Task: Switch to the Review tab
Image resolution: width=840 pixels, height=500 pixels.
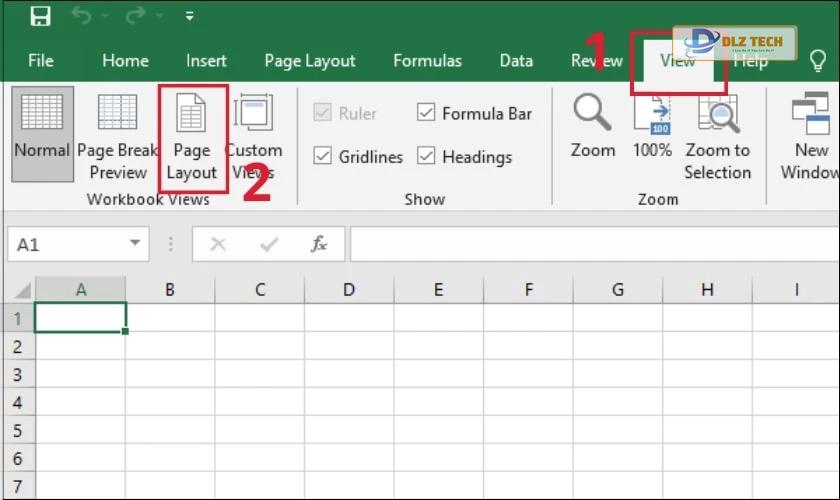Action: [x=596, y=61]
